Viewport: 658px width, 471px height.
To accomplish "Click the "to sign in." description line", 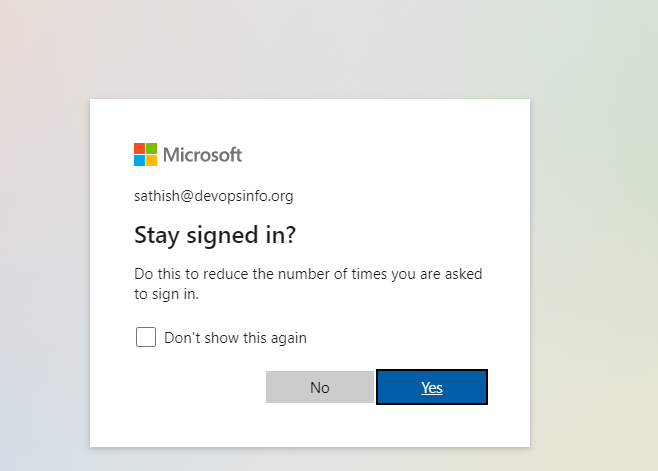I will pos(167,294).
